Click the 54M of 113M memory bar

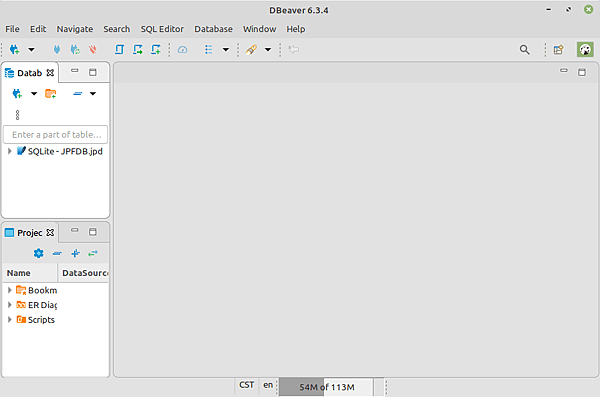coord(326,387)
